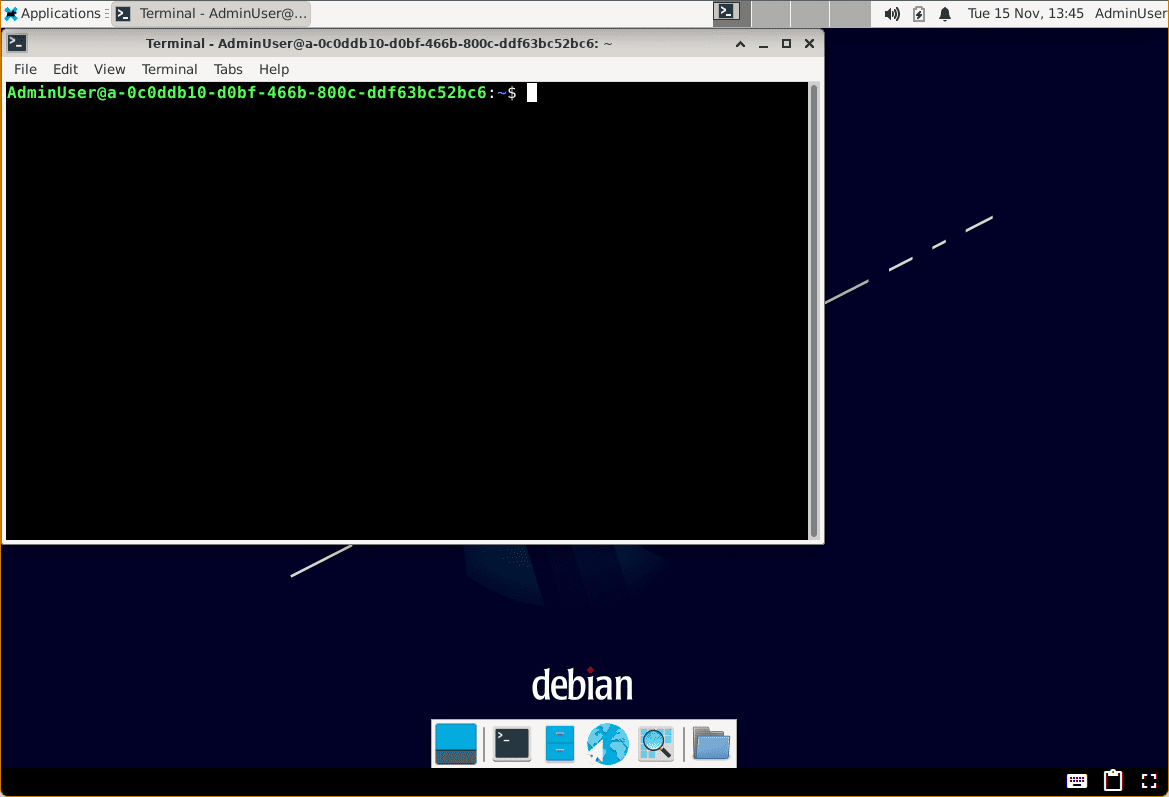Open the volume control icon

(x=892, y=13)
